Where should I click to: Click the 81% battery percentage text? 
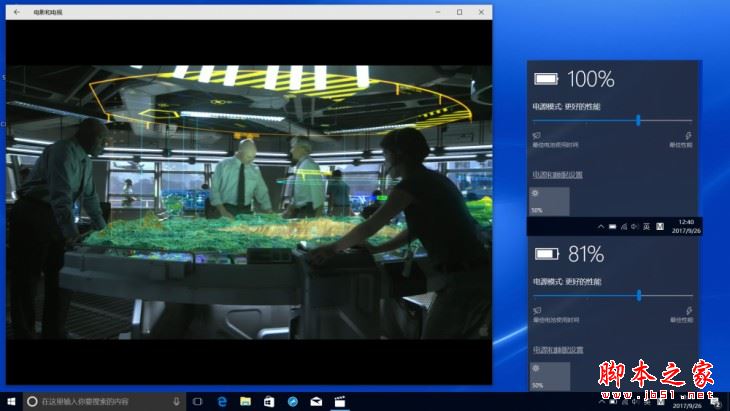(586, 254)
